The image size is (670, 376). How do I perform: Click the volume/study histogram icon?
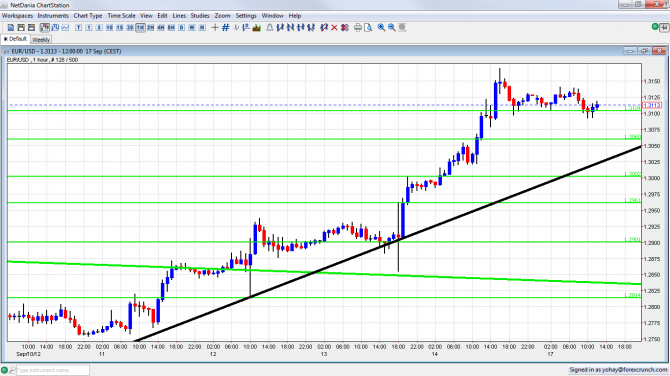(257, 27)
